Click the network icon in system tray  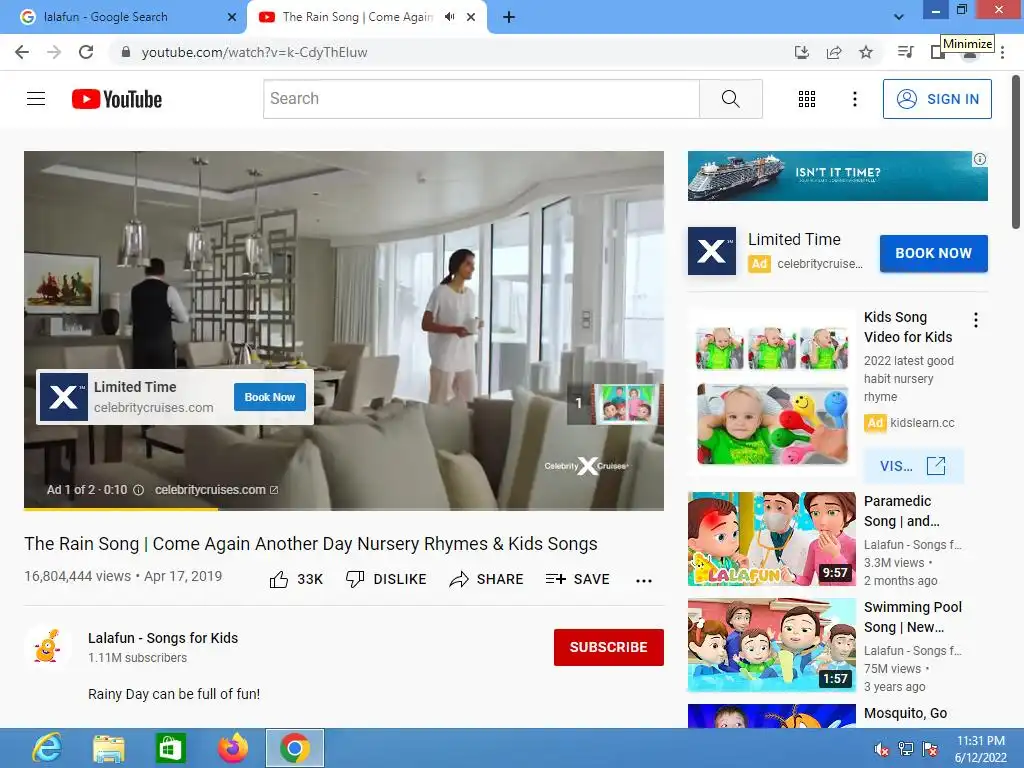pos(905,749)
